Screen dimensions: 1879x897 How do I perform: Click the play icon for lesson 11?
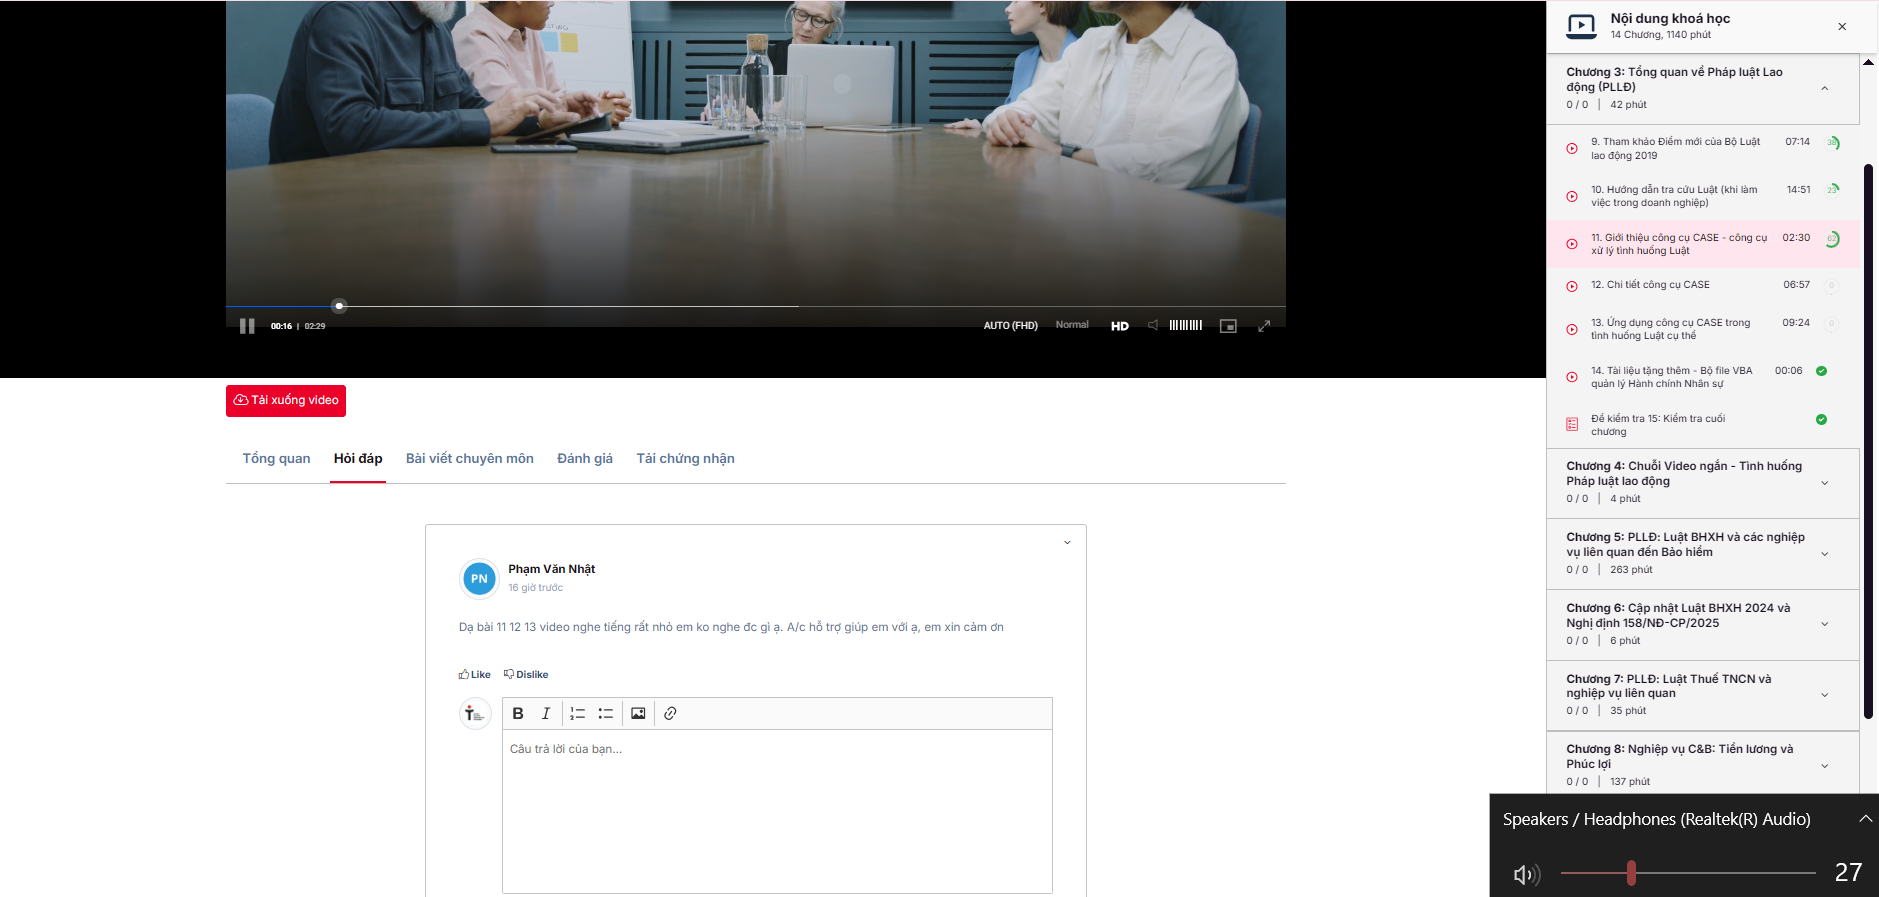(x=1572, y=244)
